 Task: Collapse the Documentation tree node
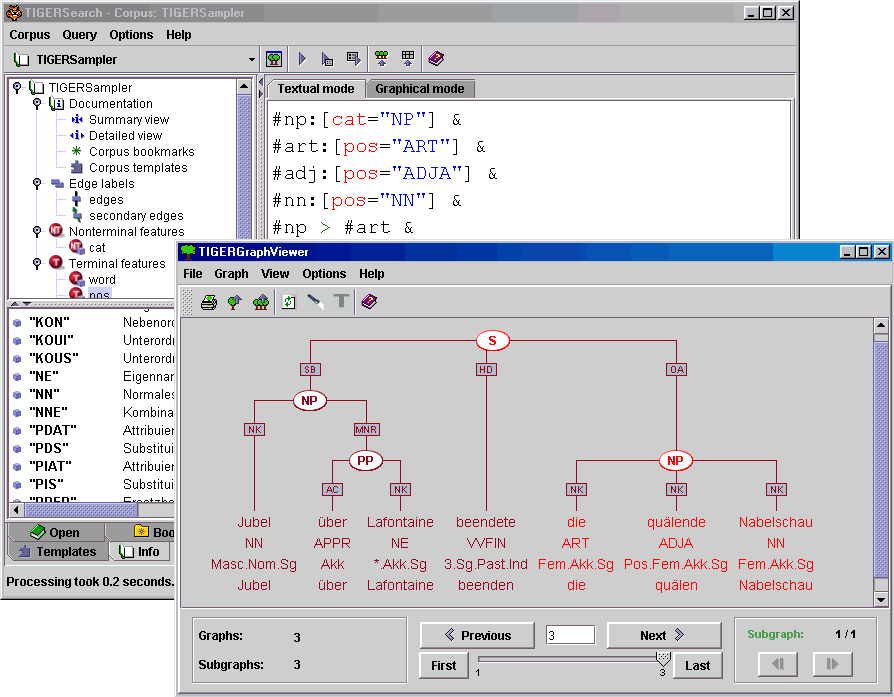pos(37,103)
